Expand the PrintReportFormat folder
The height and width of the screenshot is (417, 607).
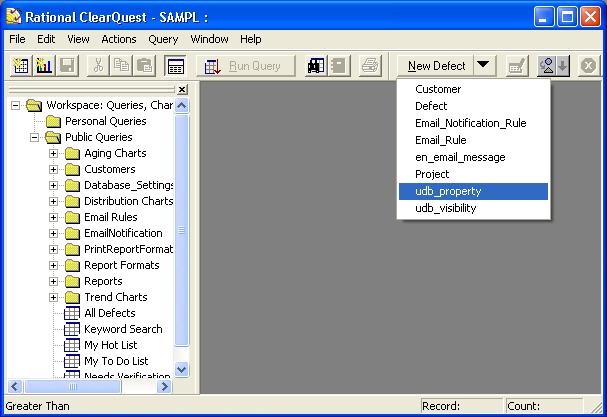click(53, 249)
